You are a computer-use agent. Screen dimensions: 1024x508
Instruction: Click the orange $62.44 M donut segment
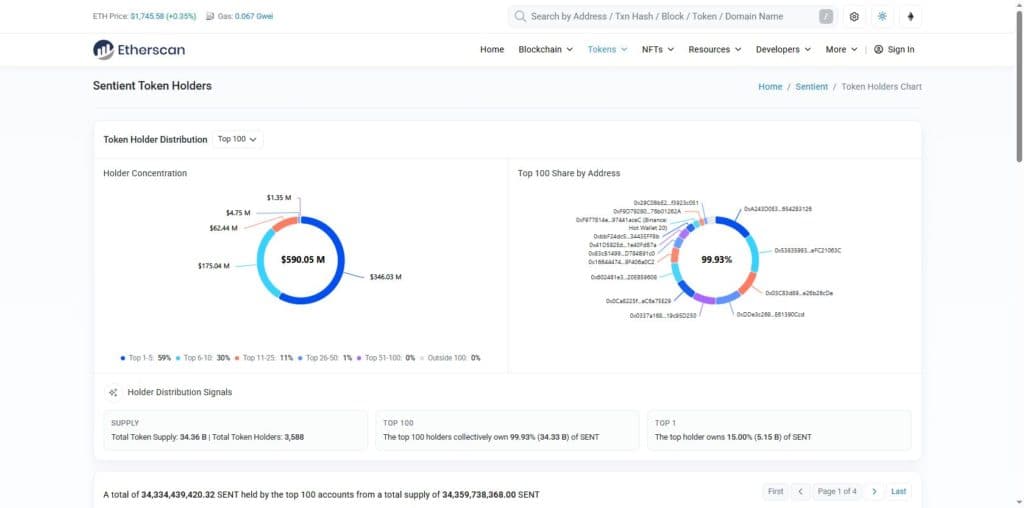[283, 224]
